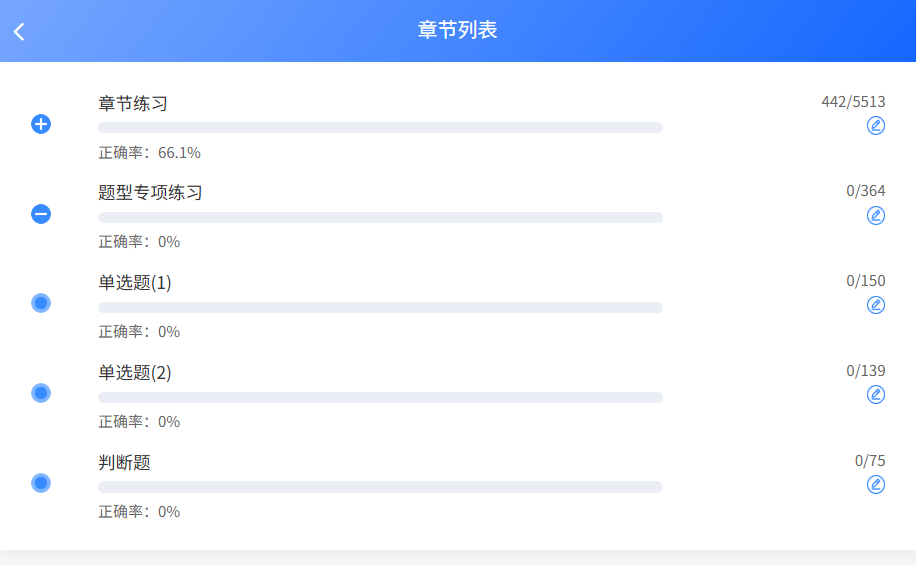Click edit icon for 判断题
The width and height of the screenshot is (916, 565).
[876, 485]
